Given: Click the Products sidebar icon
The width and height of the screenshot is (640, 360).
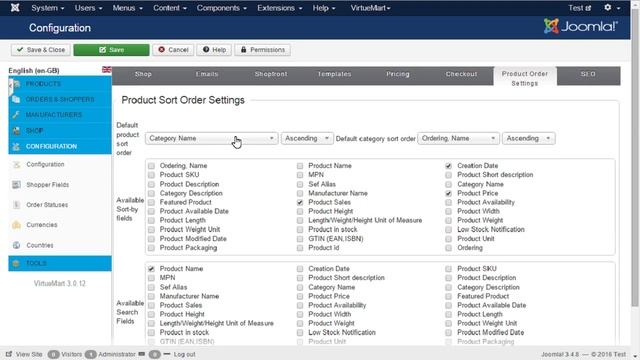Looking at the screenshot, I should pos(16,84).
